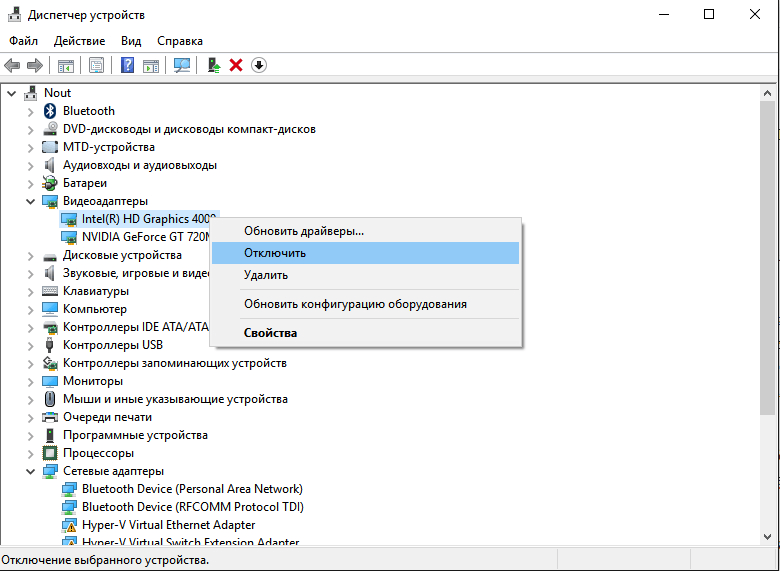Collapse the Видеоадаптеры category
The image size is (780, 571).
click(x=30, y=201)
